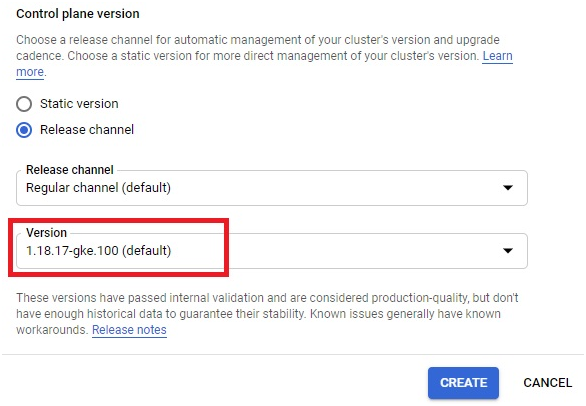Click the blue CREATE button

click(463, 382)
